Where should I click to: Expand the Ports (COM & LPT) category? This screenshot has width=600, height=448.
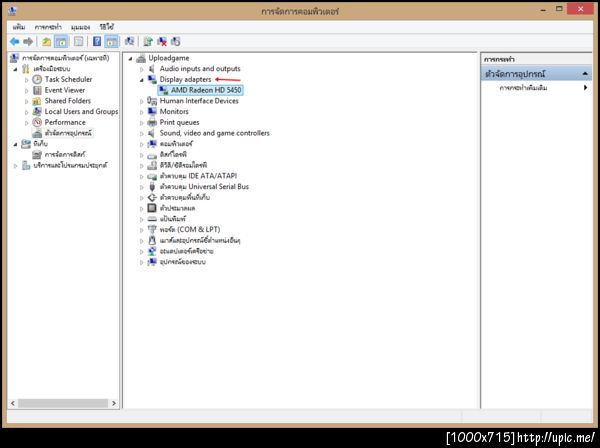(x=141, y=230)
